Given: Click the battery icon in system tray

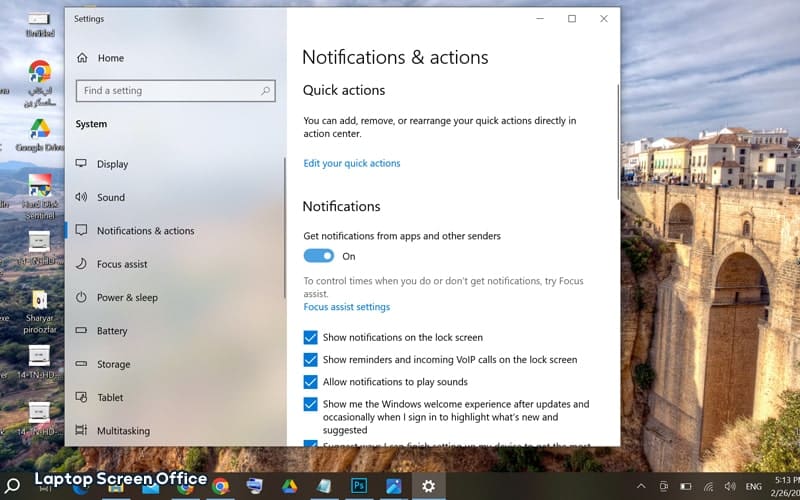Looking at the screenshot, I should coord(686,486).
